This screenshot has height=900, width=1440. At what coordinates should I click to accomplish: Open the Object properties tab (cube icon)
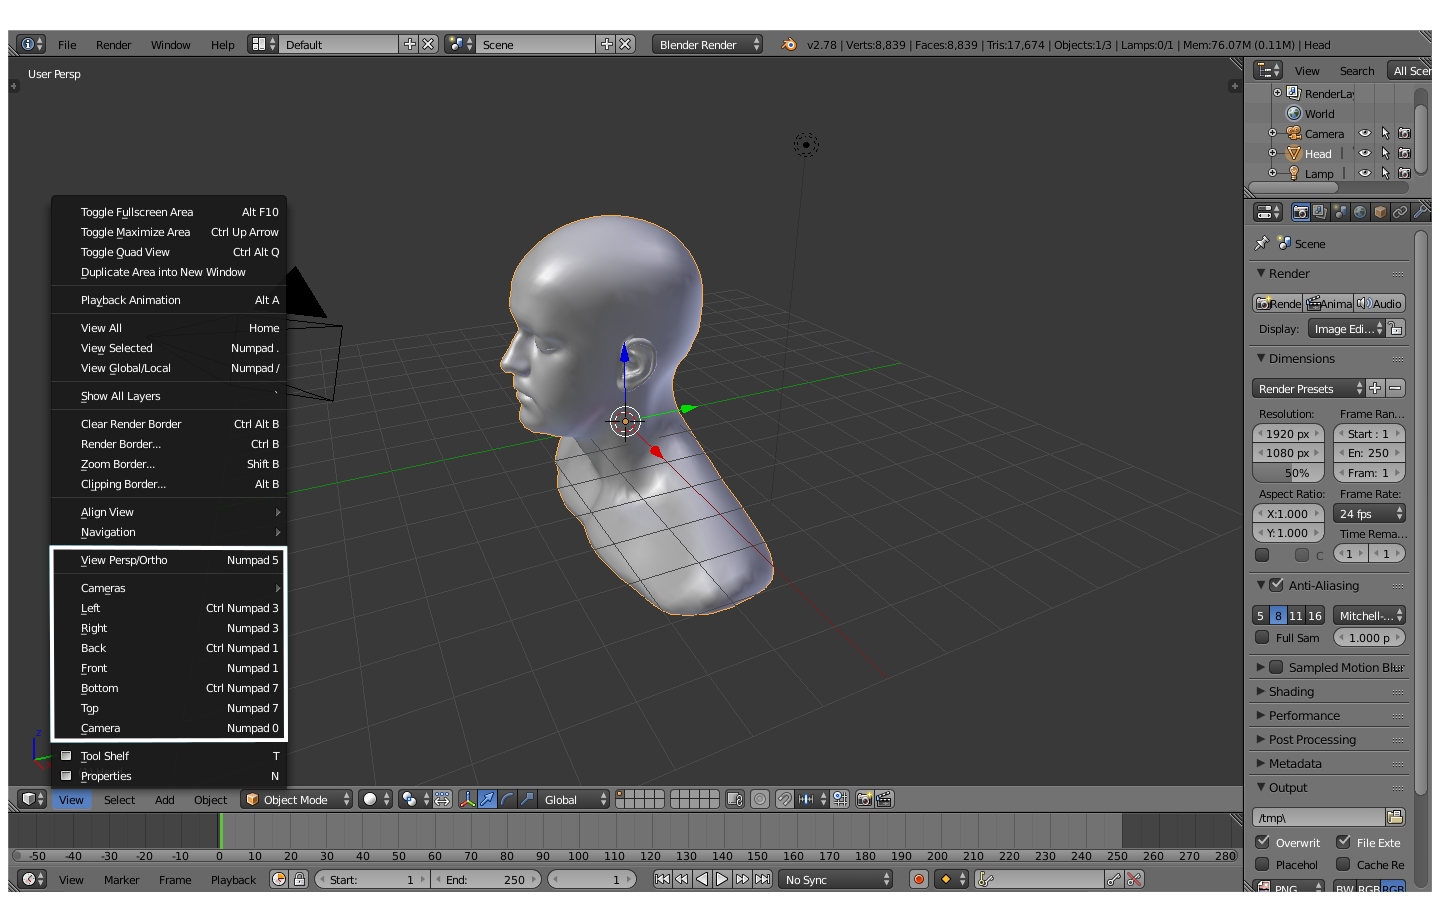click(1379, 211)
